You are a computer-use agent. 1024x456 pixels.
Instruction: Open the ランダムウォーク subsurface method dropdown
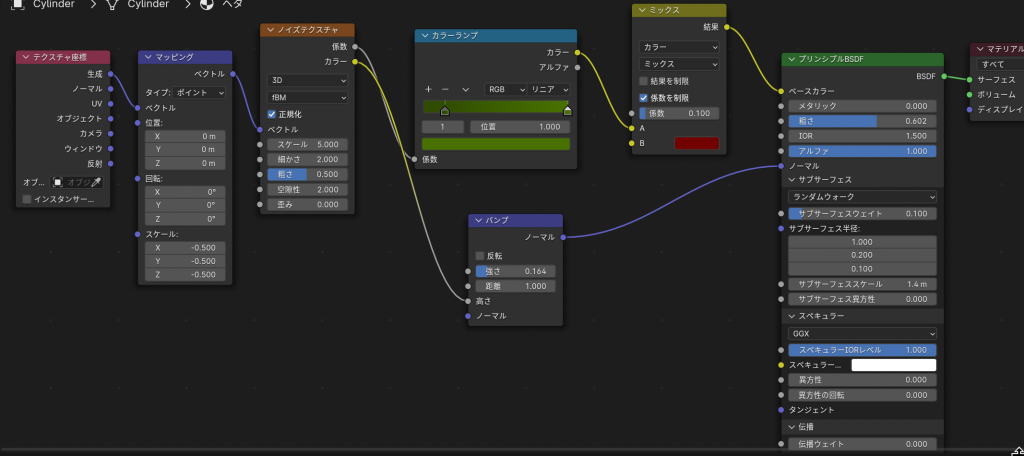tap(861, 197)
